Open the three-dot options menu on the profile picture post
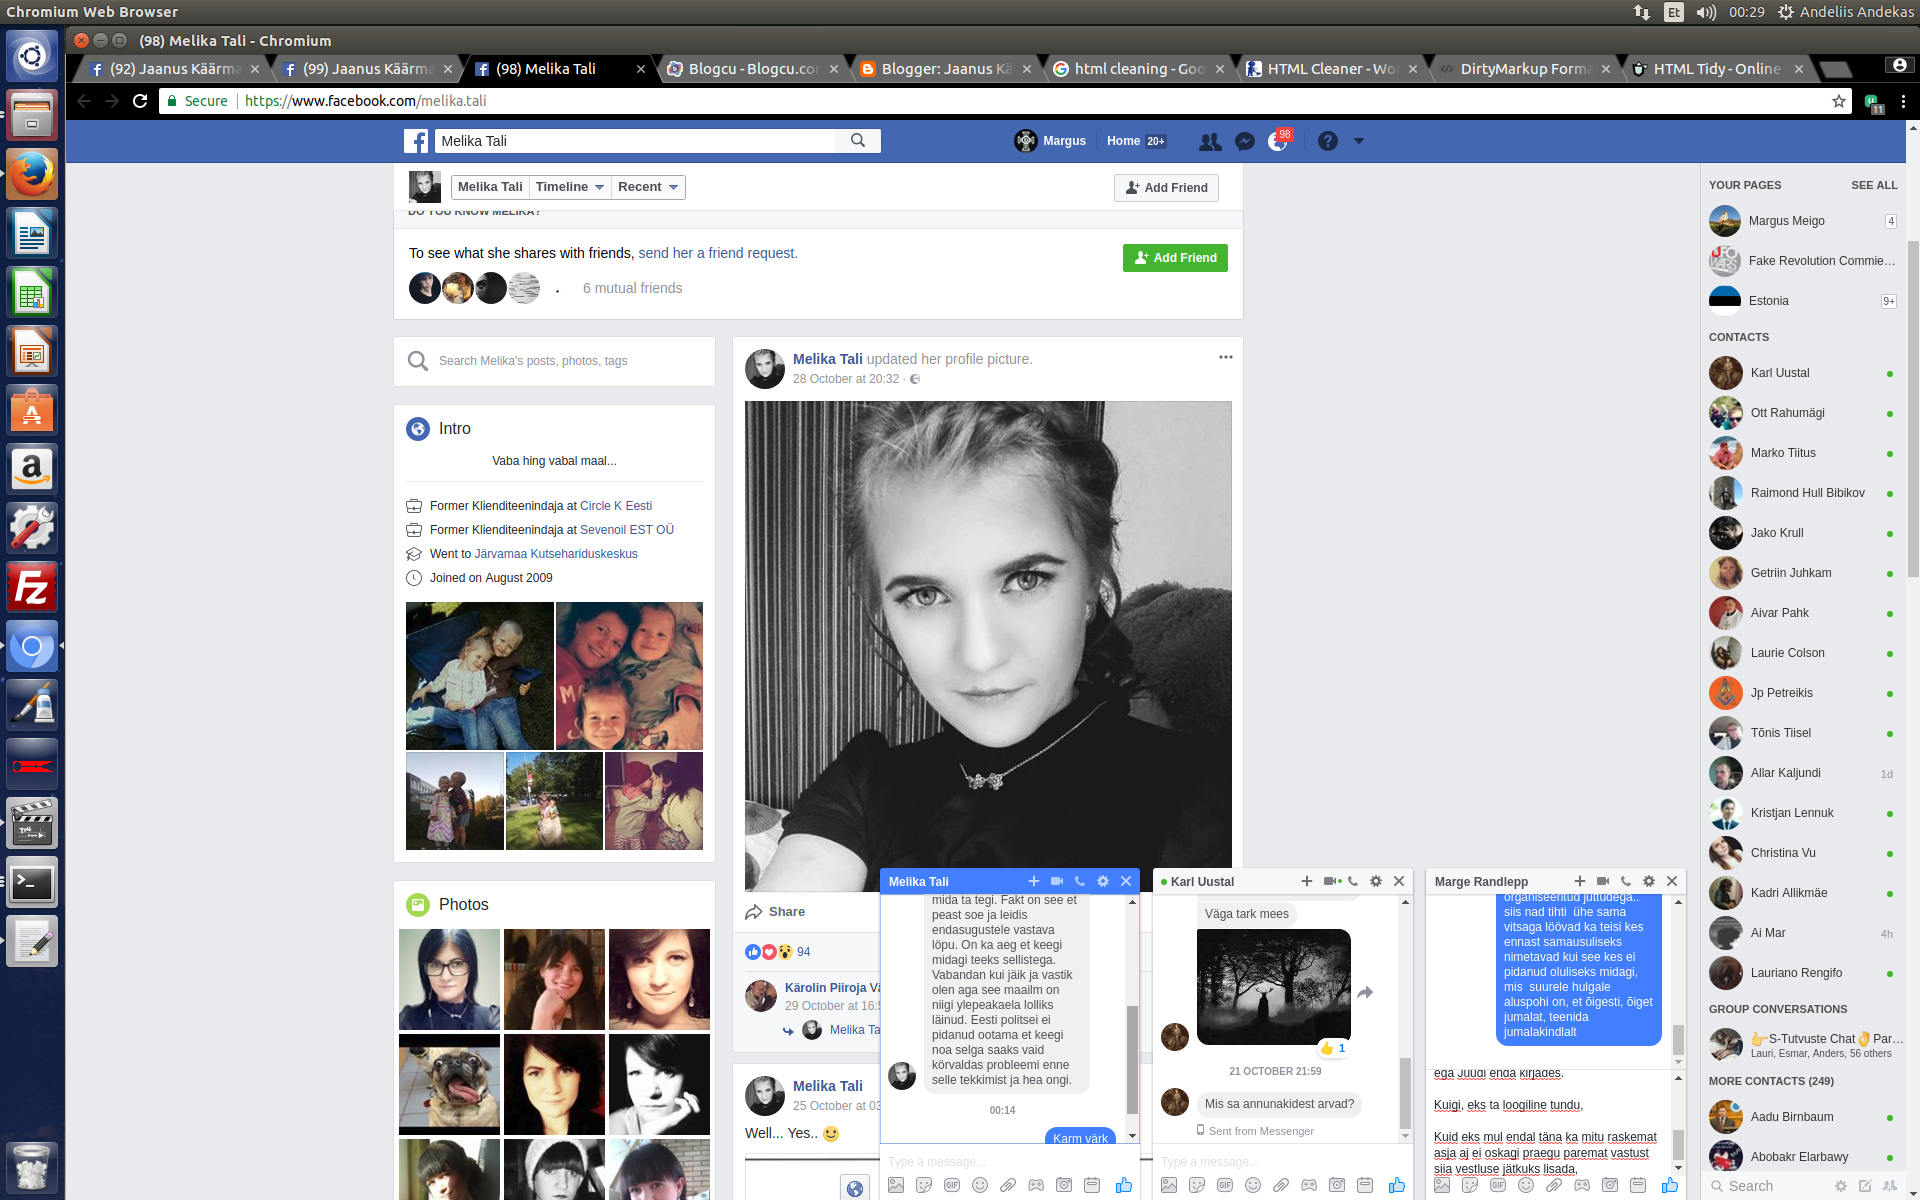This screenshot has height=1200, width=1920. pyautogui.click(x=1225, y=357)
